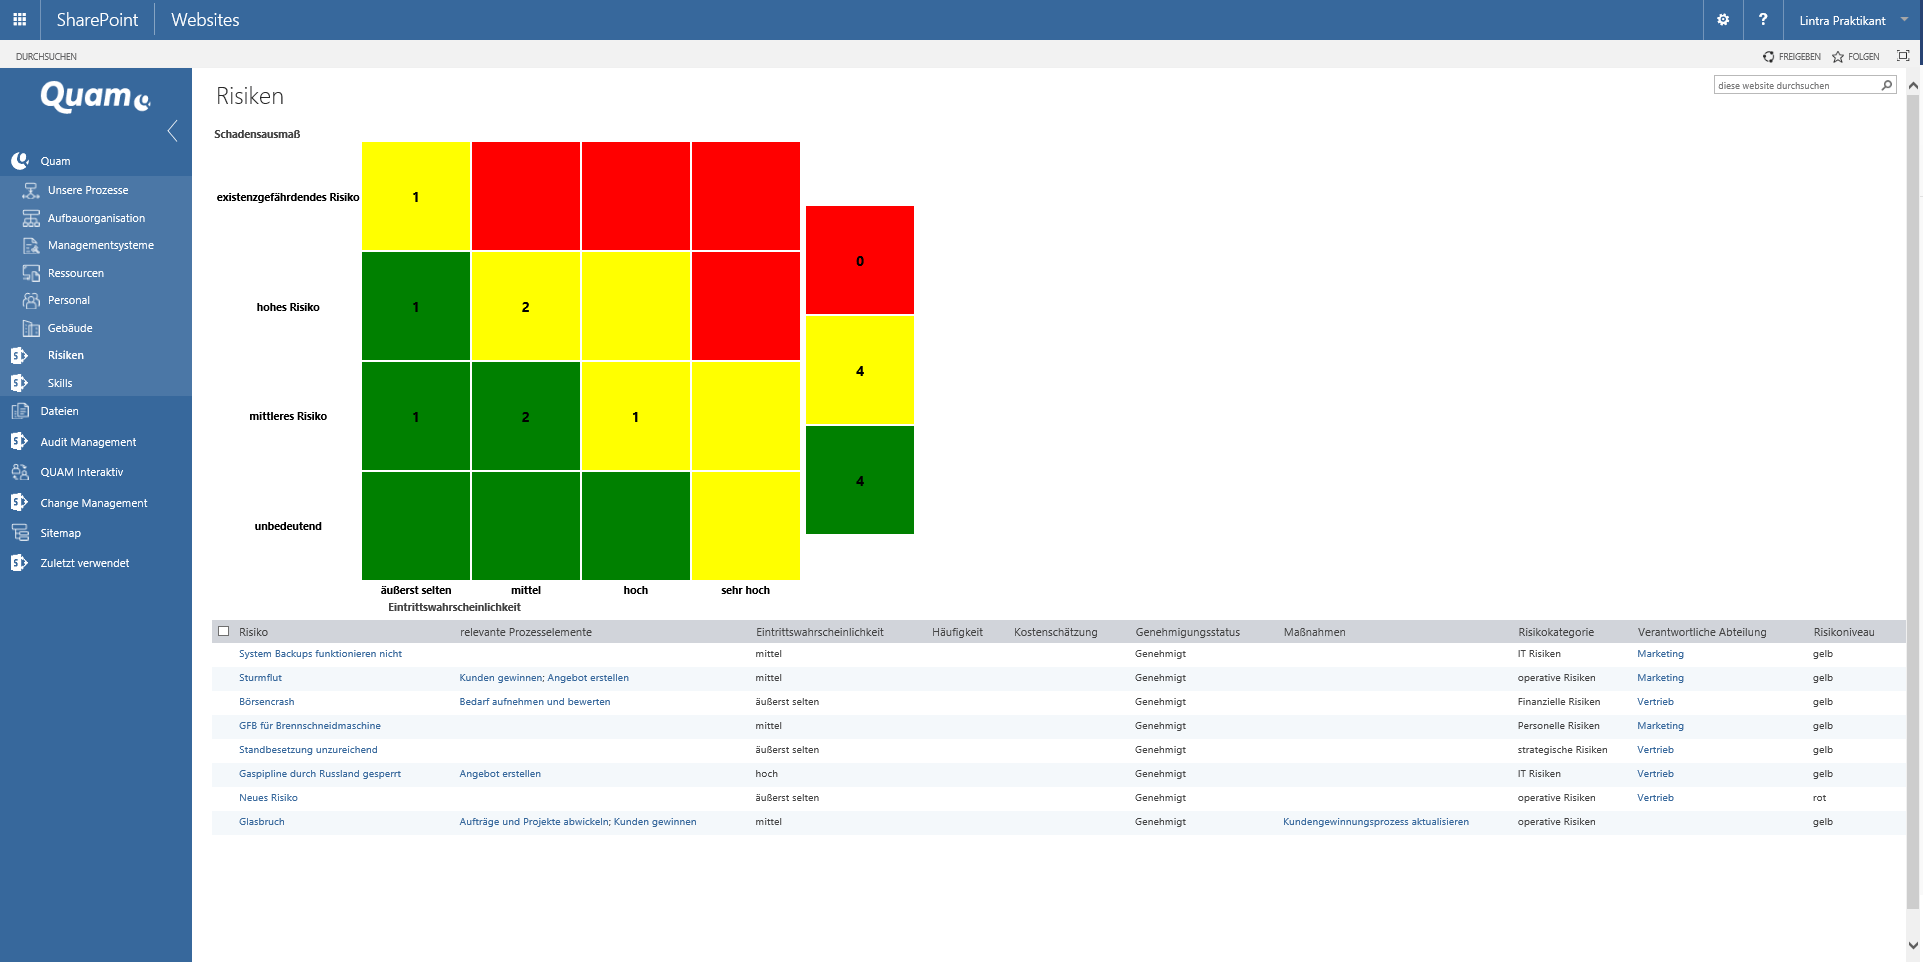The height and width of the screenshot is (962, 1923).
Task: Click into the website search field
Action: (1795, 86)
